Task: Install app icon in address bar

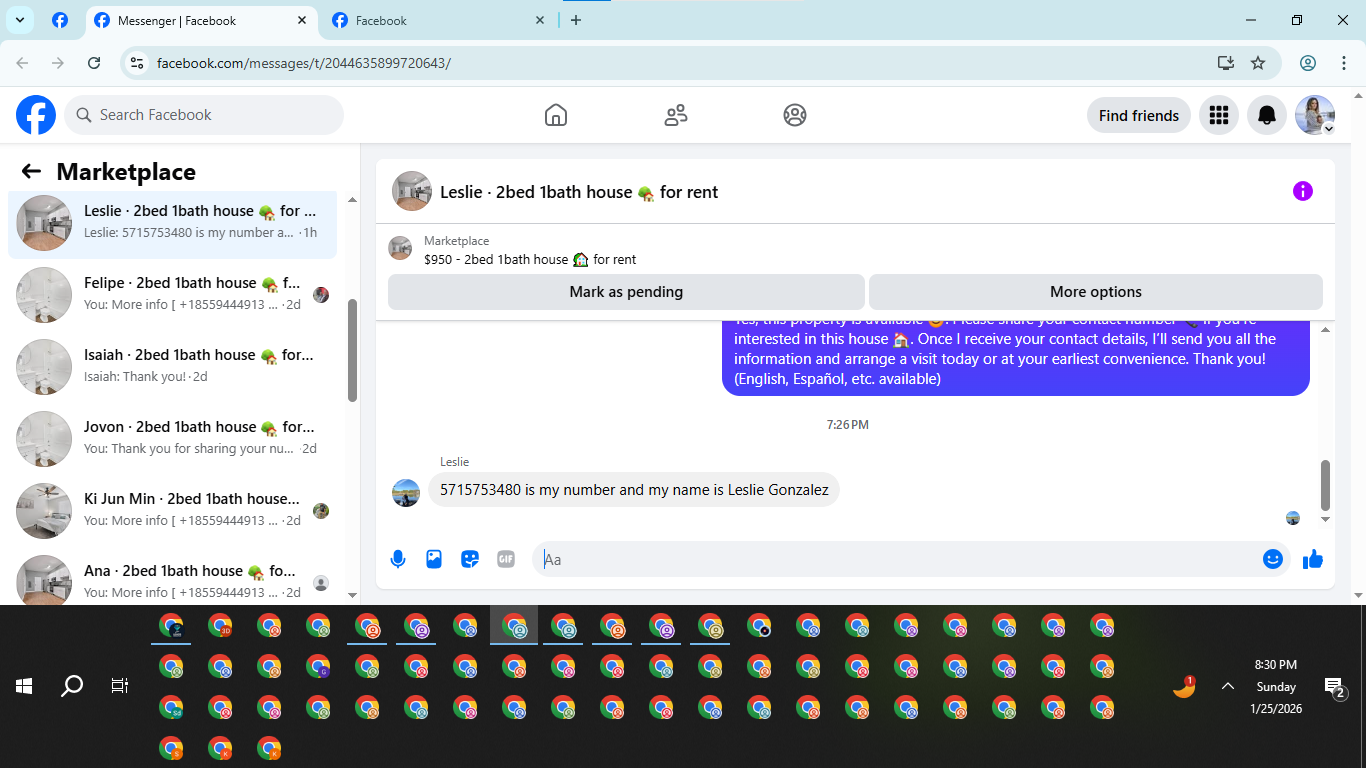Action: [1226, 63]
